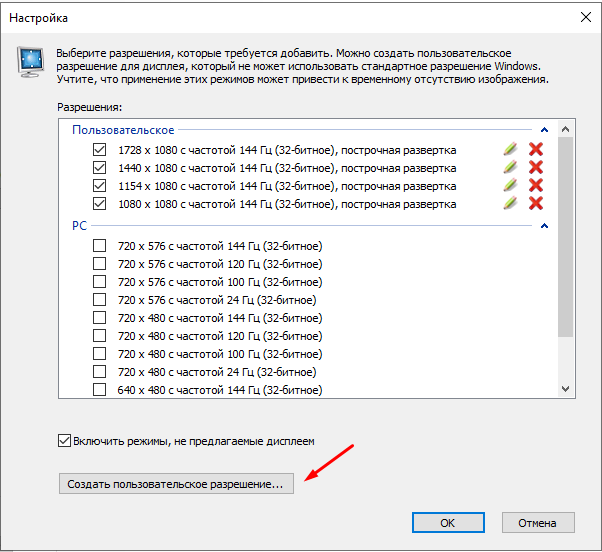Select the Пользовательское group header text
The image size is (602, 552).
tap(123, 130)
